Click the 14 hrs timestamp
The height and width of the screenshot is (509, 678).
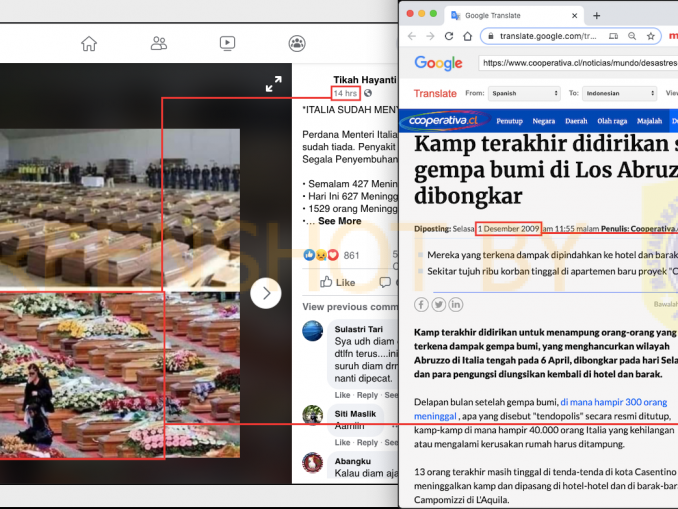pos(345,93)
